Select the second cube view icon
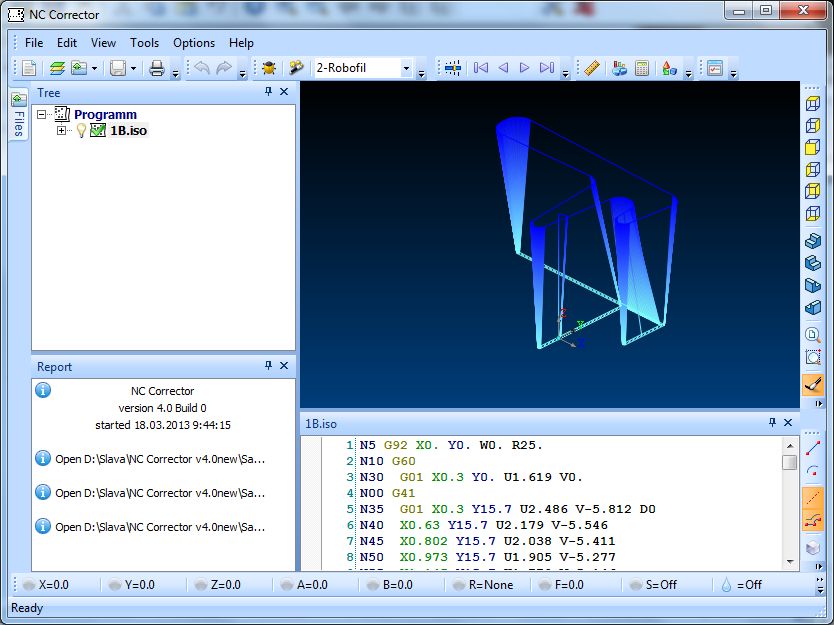834x625 pixels. click(812, 125)
